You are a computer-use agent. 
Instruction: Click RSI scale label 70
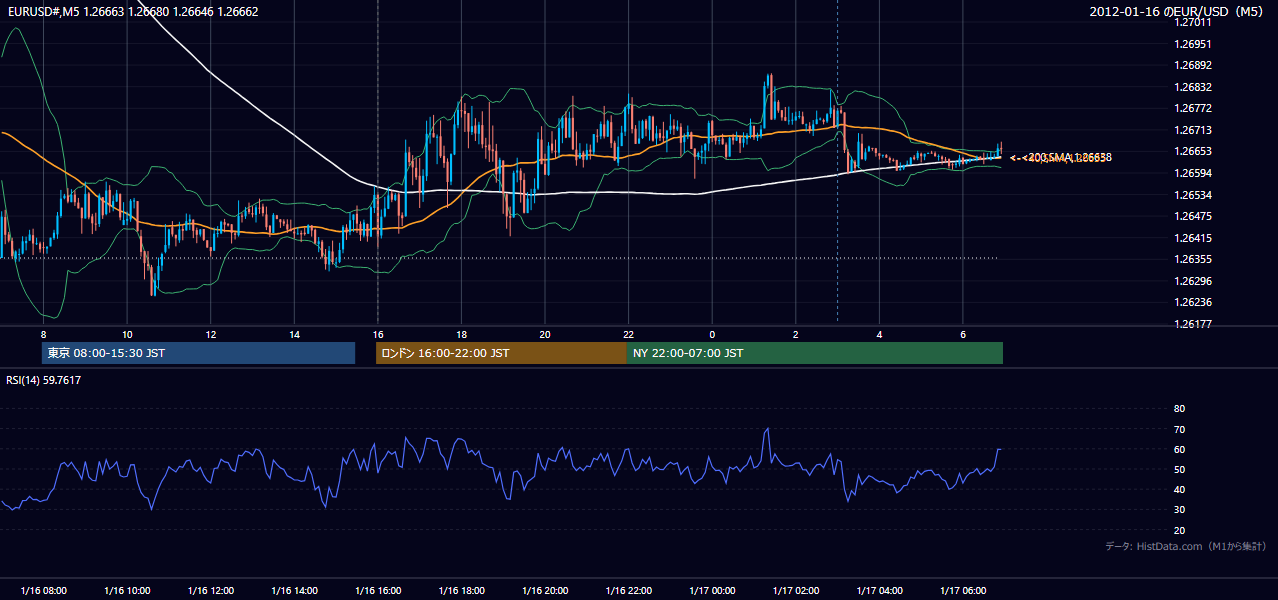[1179, 429]
